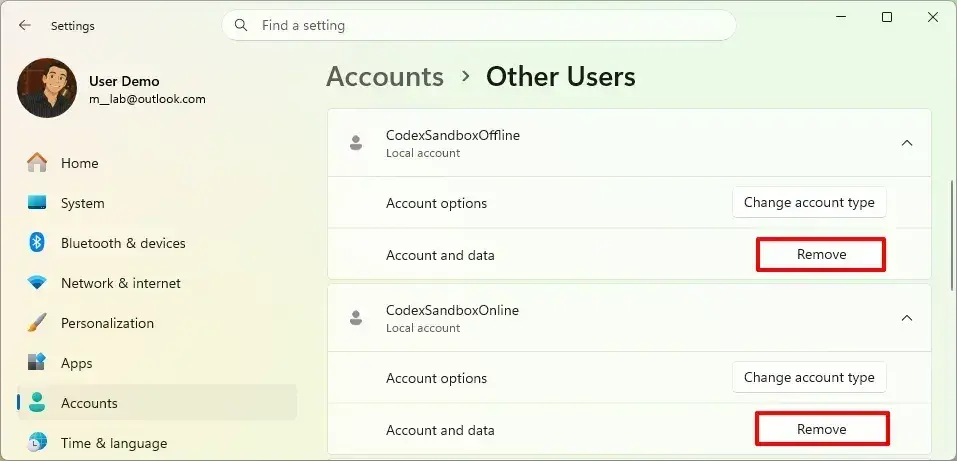
Task: Click the Apps icon in sidebar
Action: tap(37, 363)
